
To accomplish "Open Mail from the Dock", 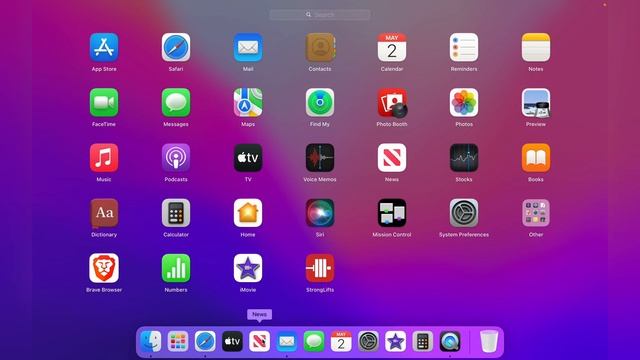I will [x=287, y=341].
